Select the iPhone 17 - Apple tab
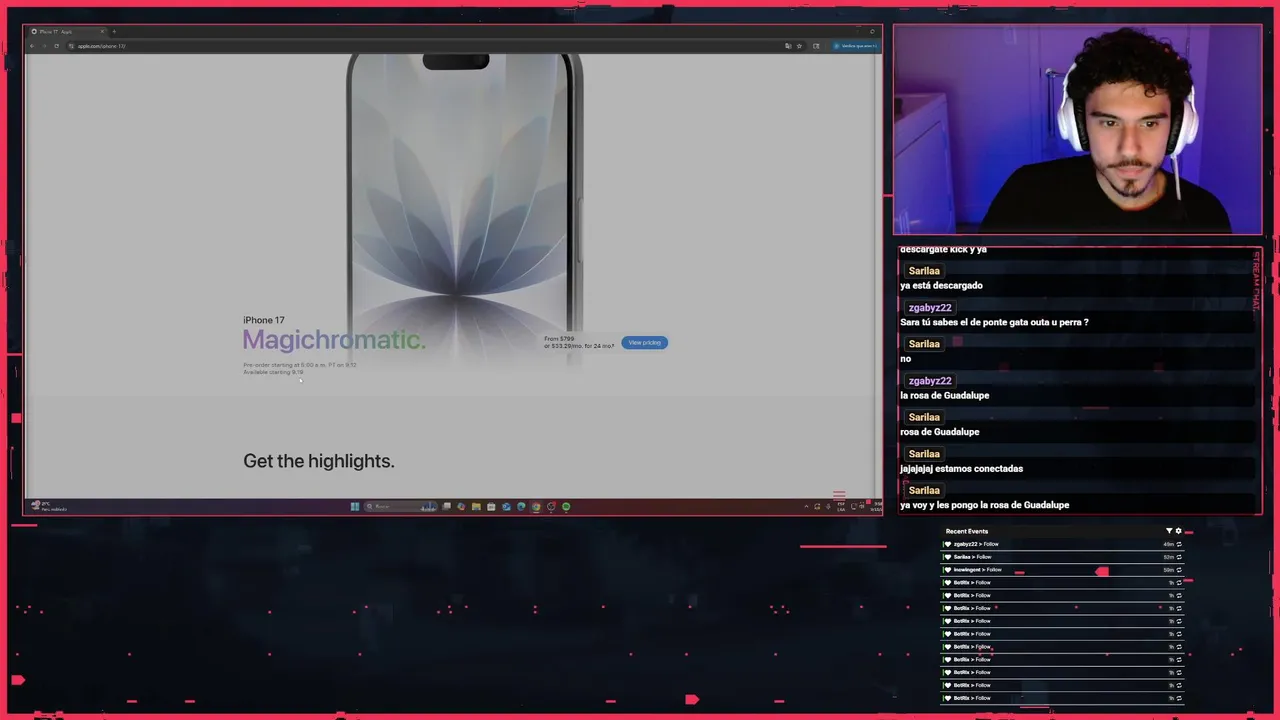1280x720 pixels. point(67,32)
